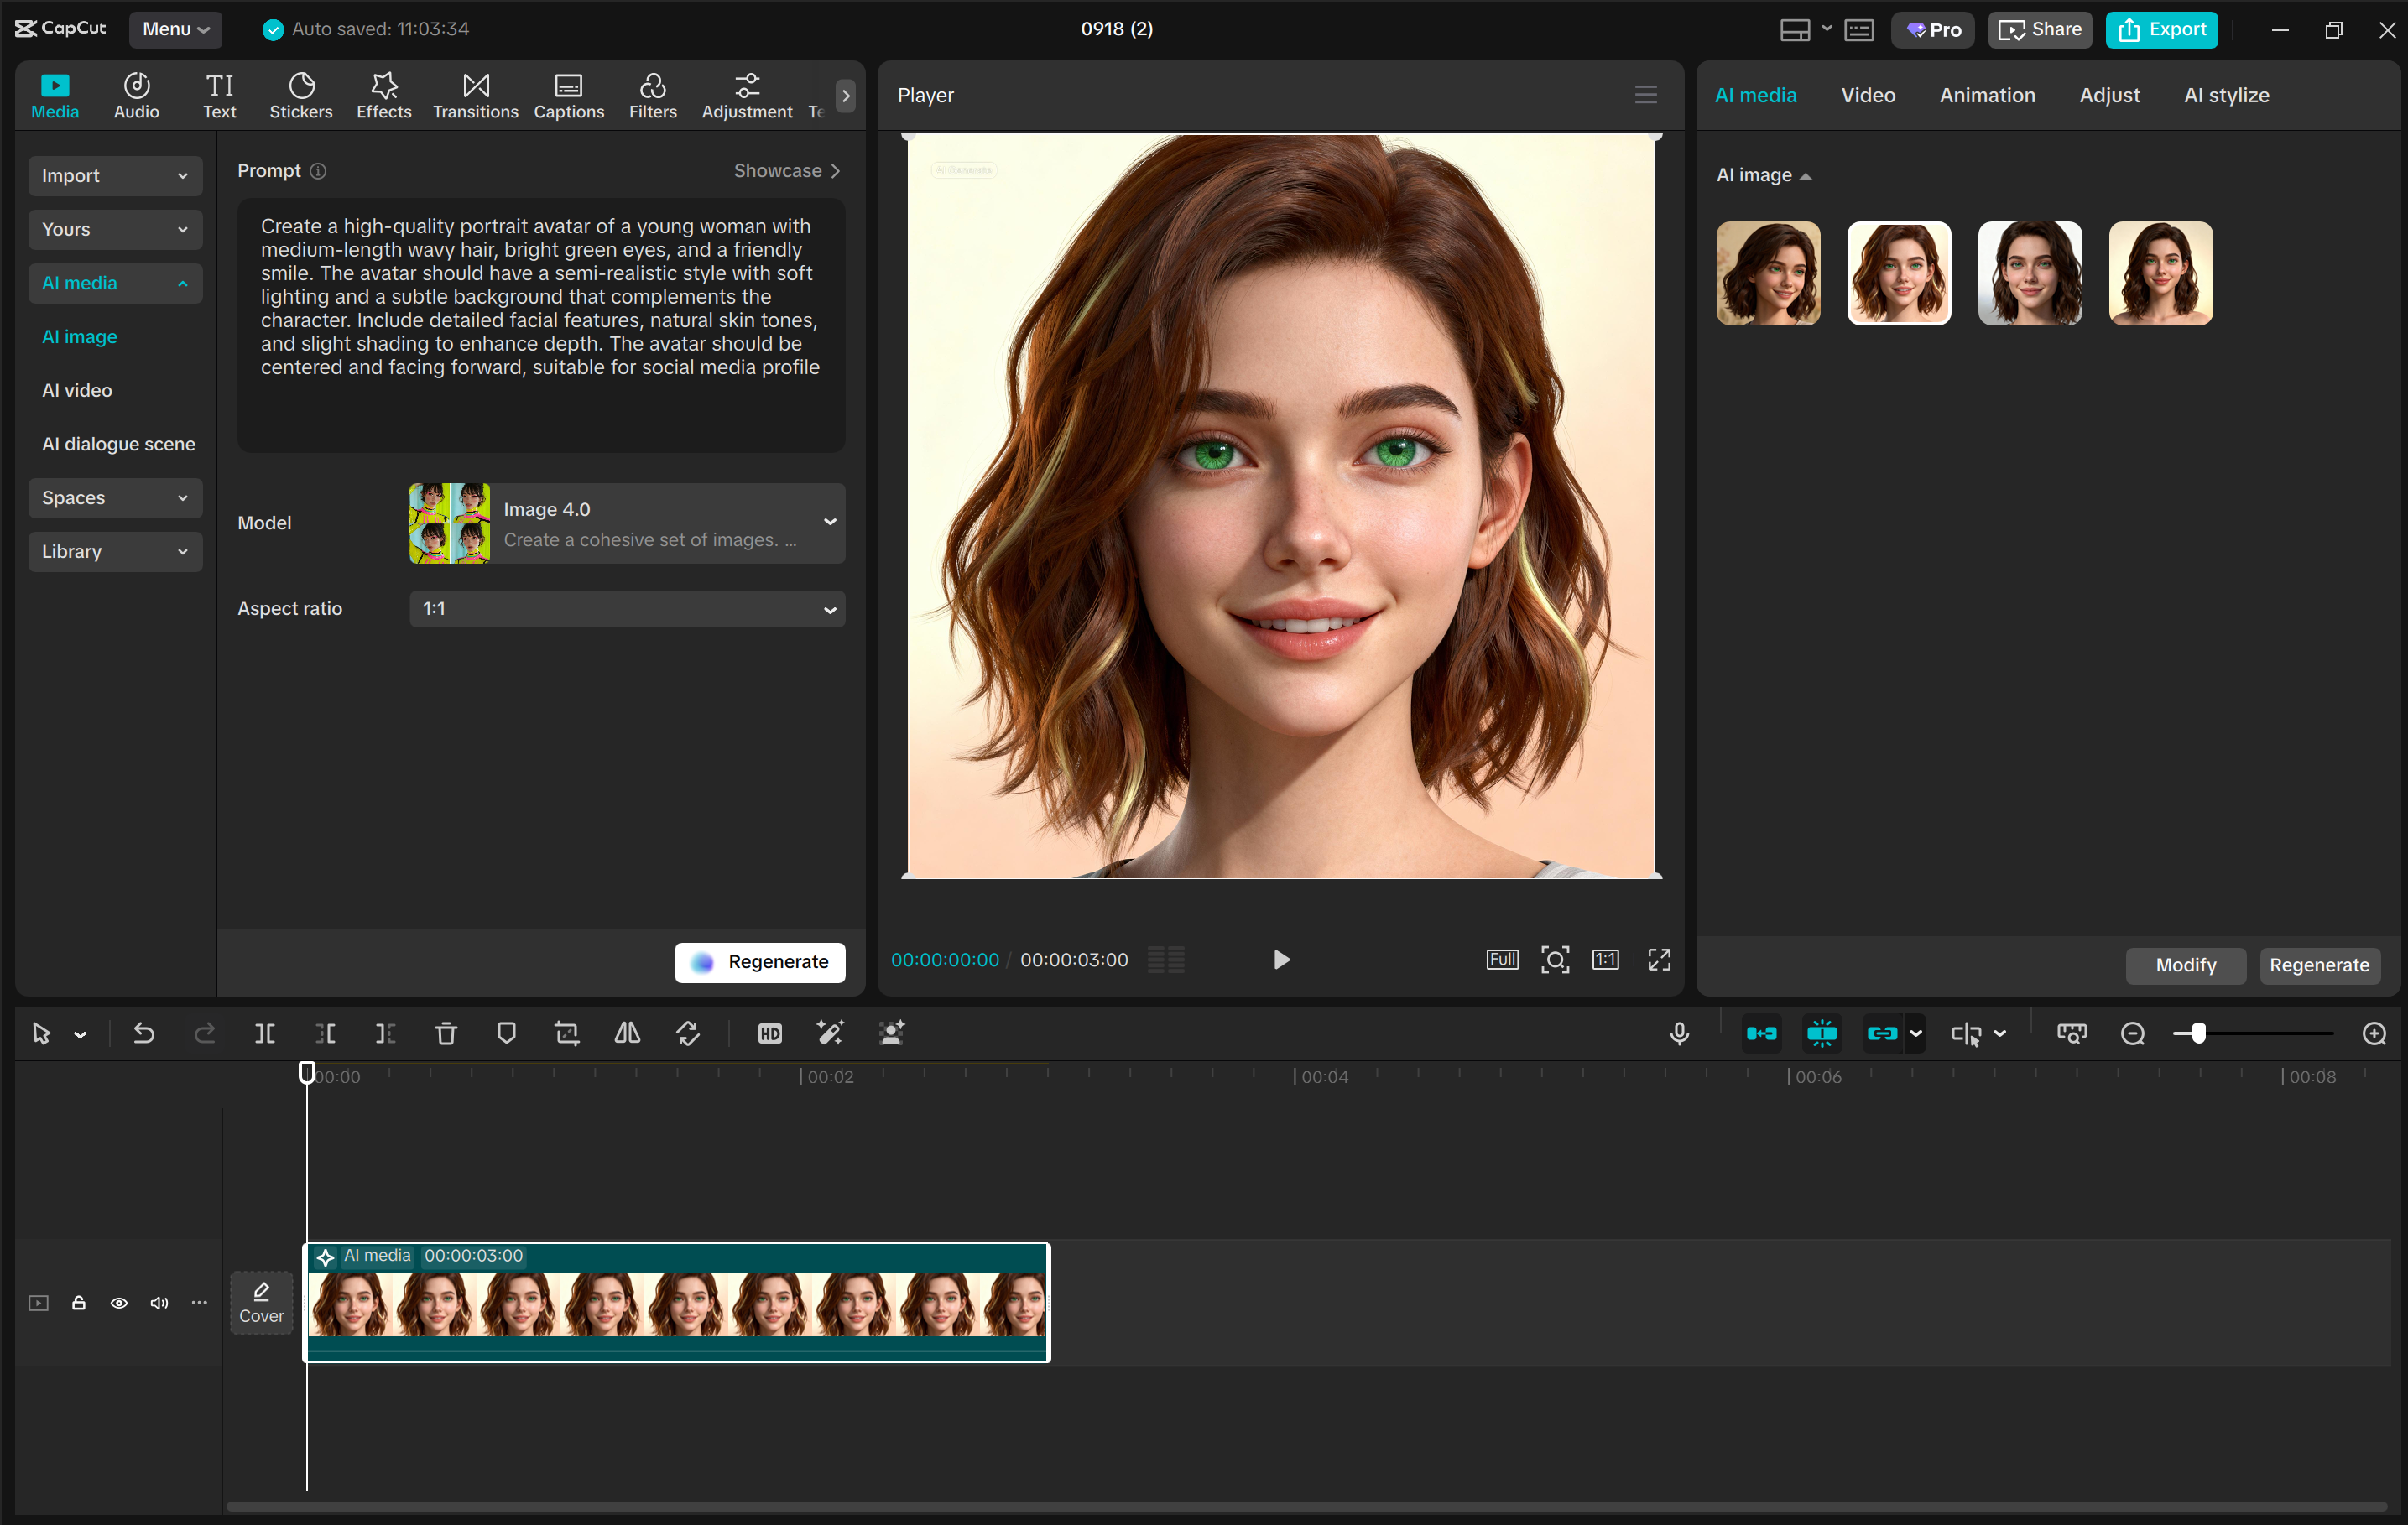Toggle track visibility eye icon
The width and height of the screenshot is (2408, 1525).
[x=119, y=1303]
